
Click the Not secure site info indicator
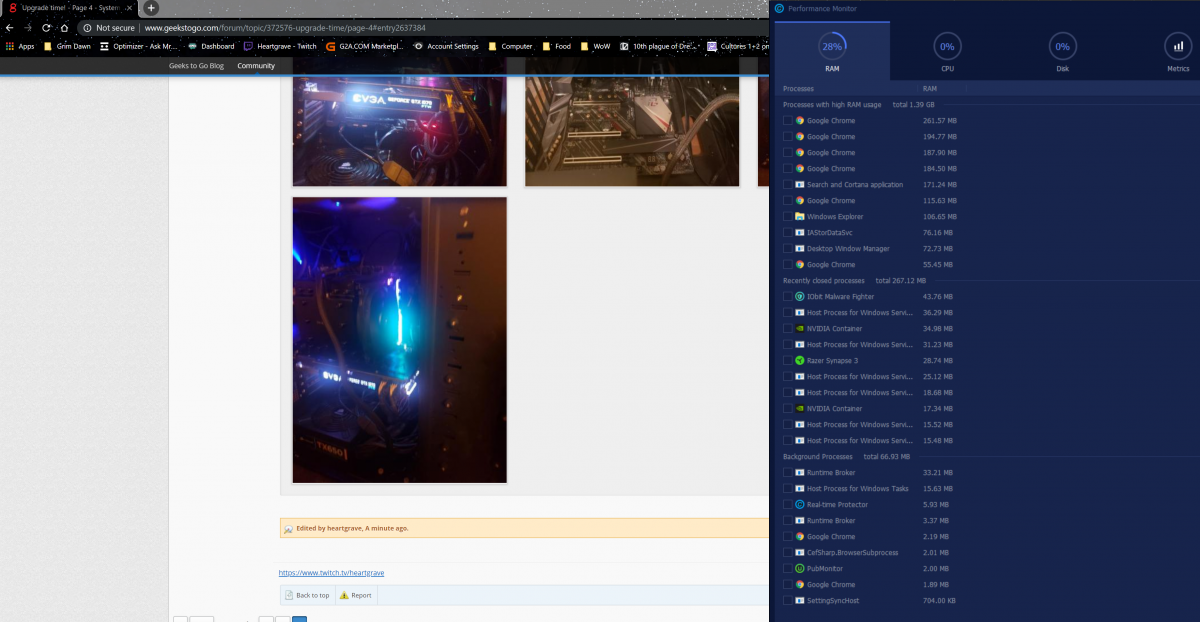coord(109,28)
